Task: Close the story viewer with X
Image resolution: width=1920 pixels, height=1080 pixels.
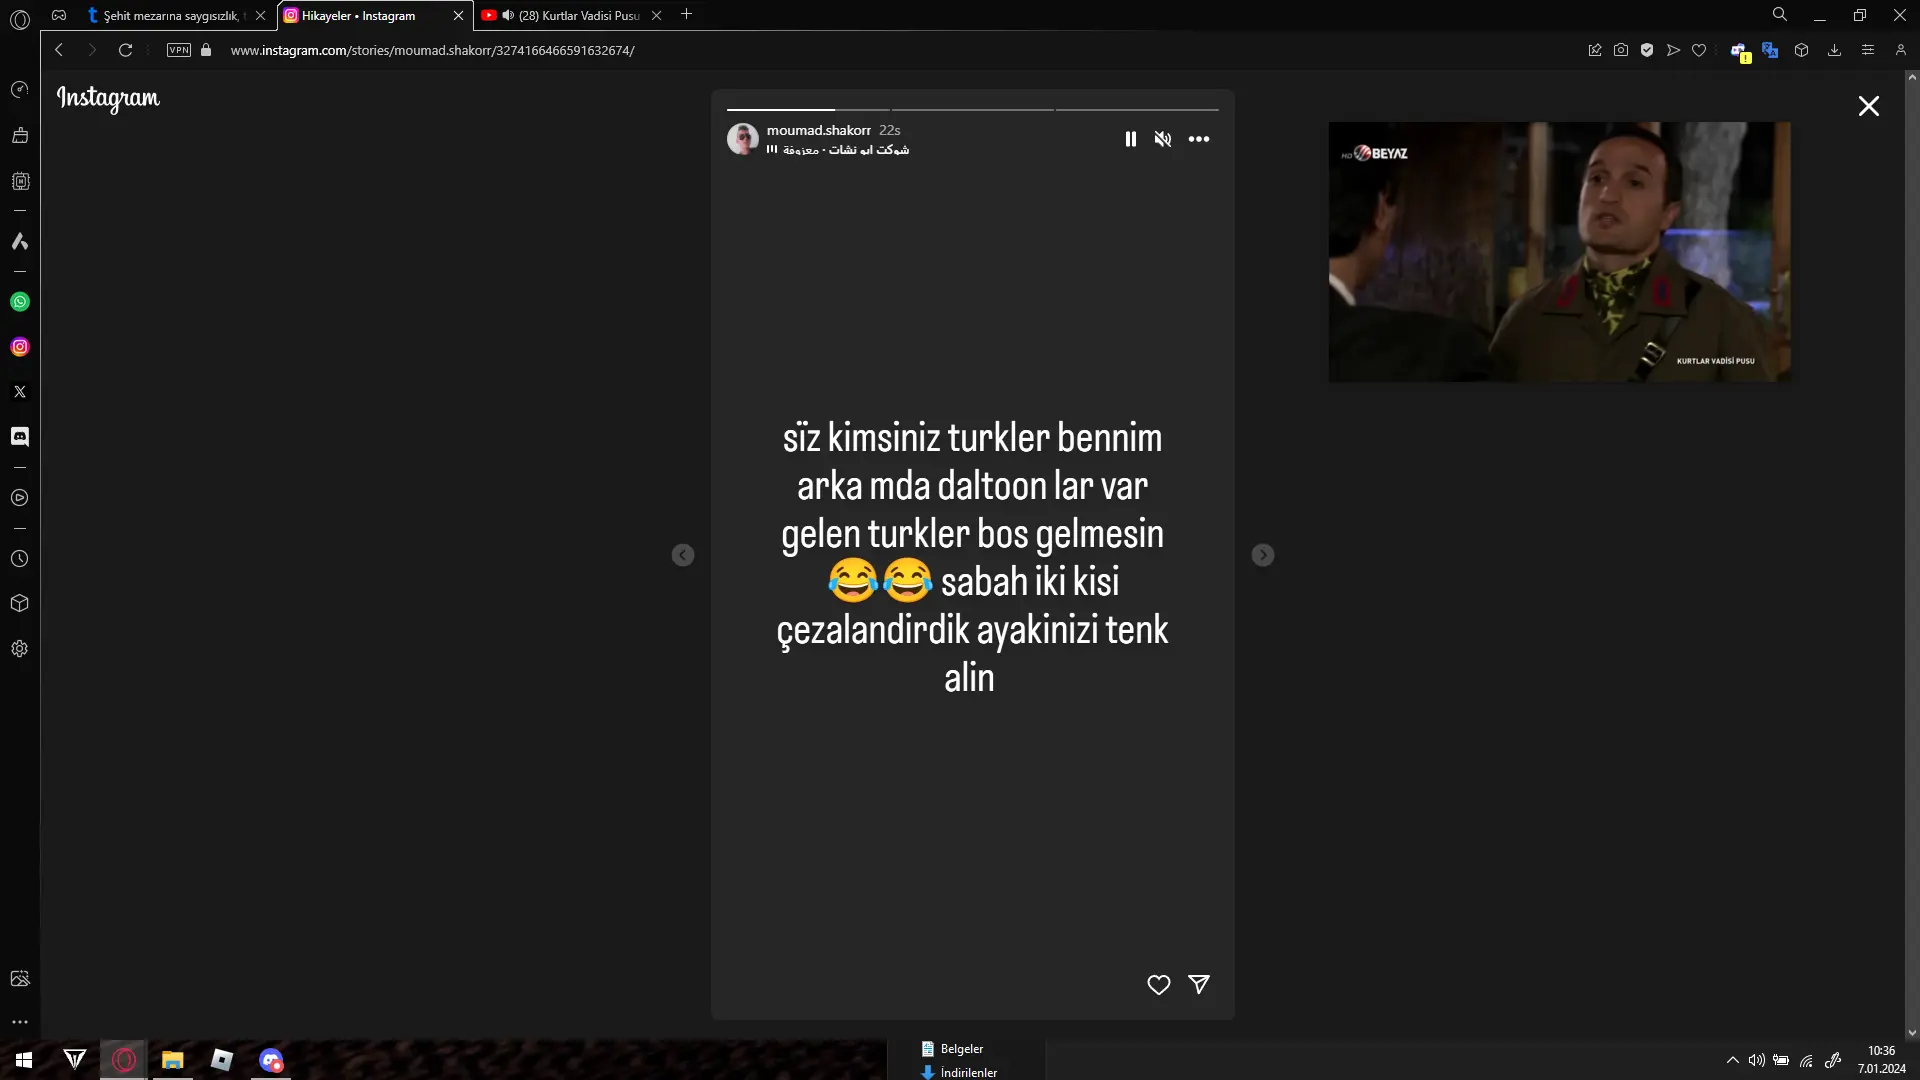Action: coord(1869,106)
